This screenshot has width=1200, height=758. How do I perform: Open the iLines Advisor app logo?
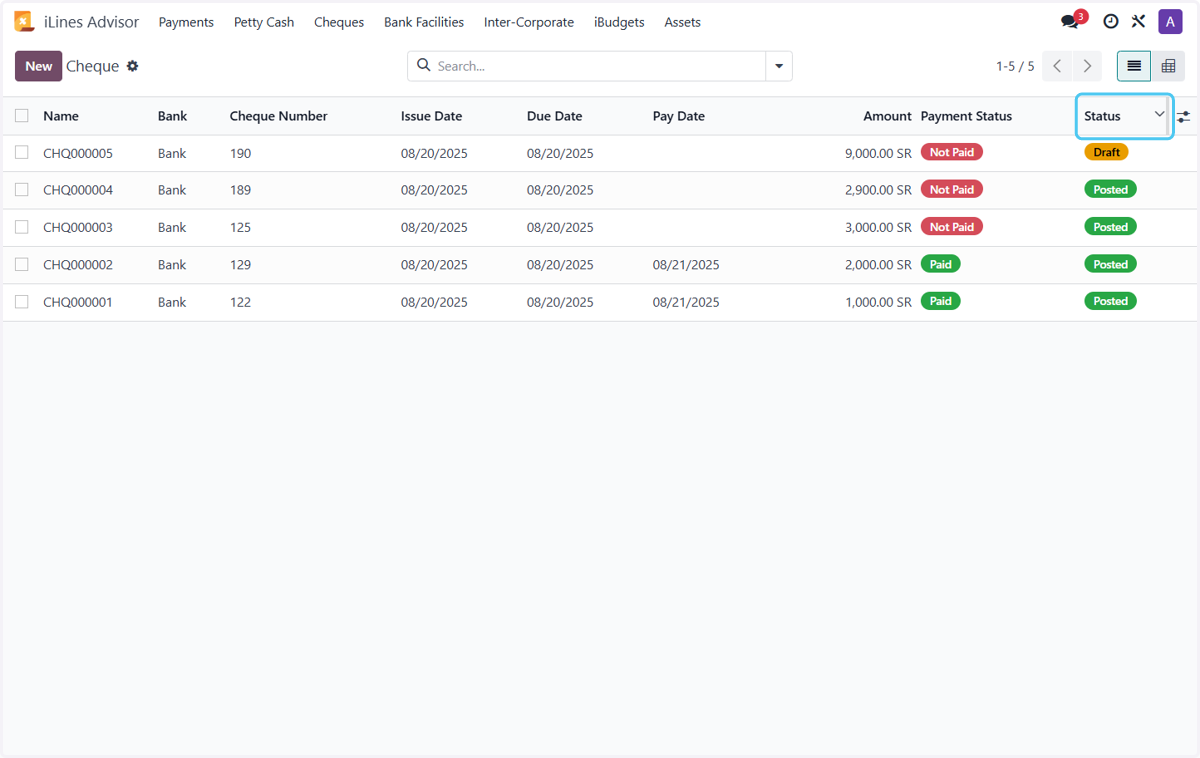tap(24, 22)
